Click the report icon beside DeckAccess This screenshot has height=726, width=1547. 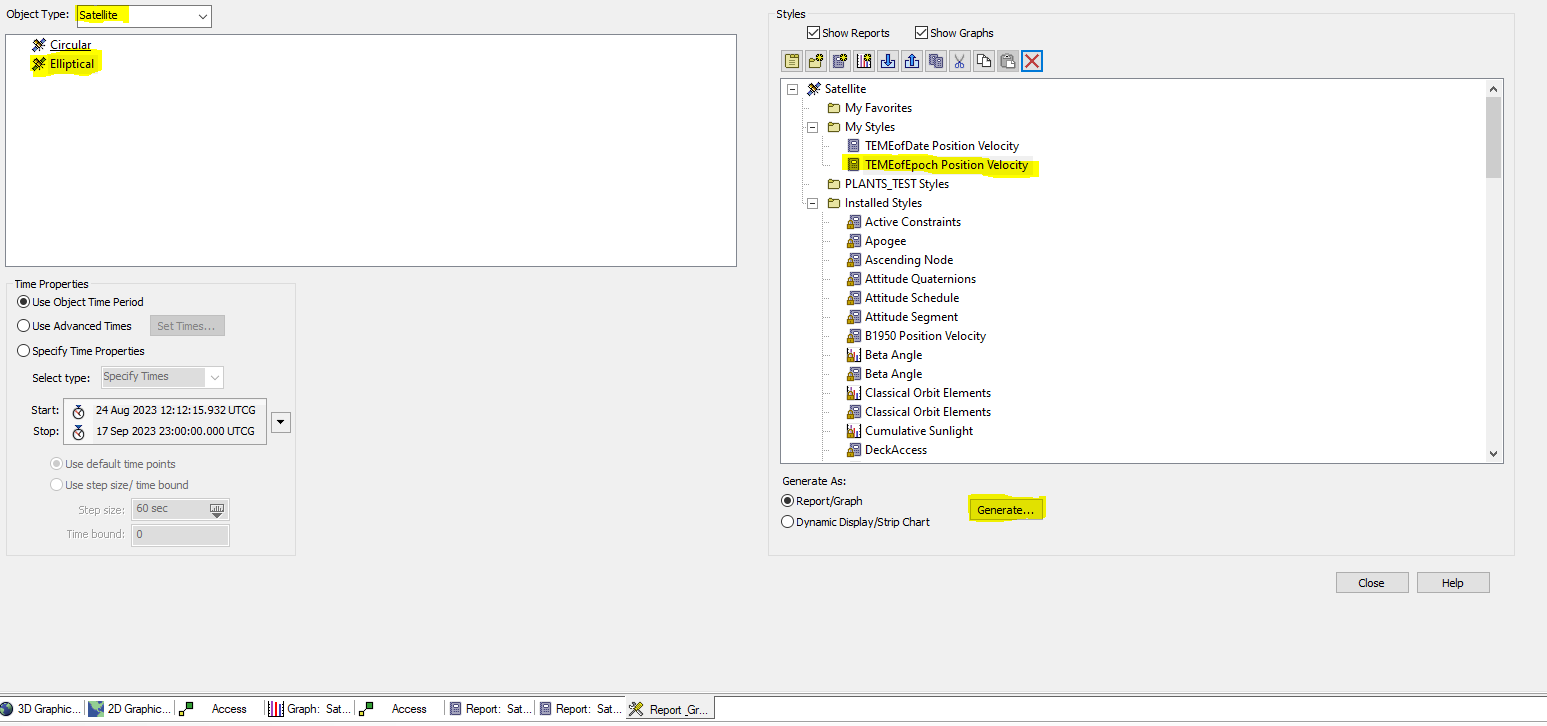854,450
